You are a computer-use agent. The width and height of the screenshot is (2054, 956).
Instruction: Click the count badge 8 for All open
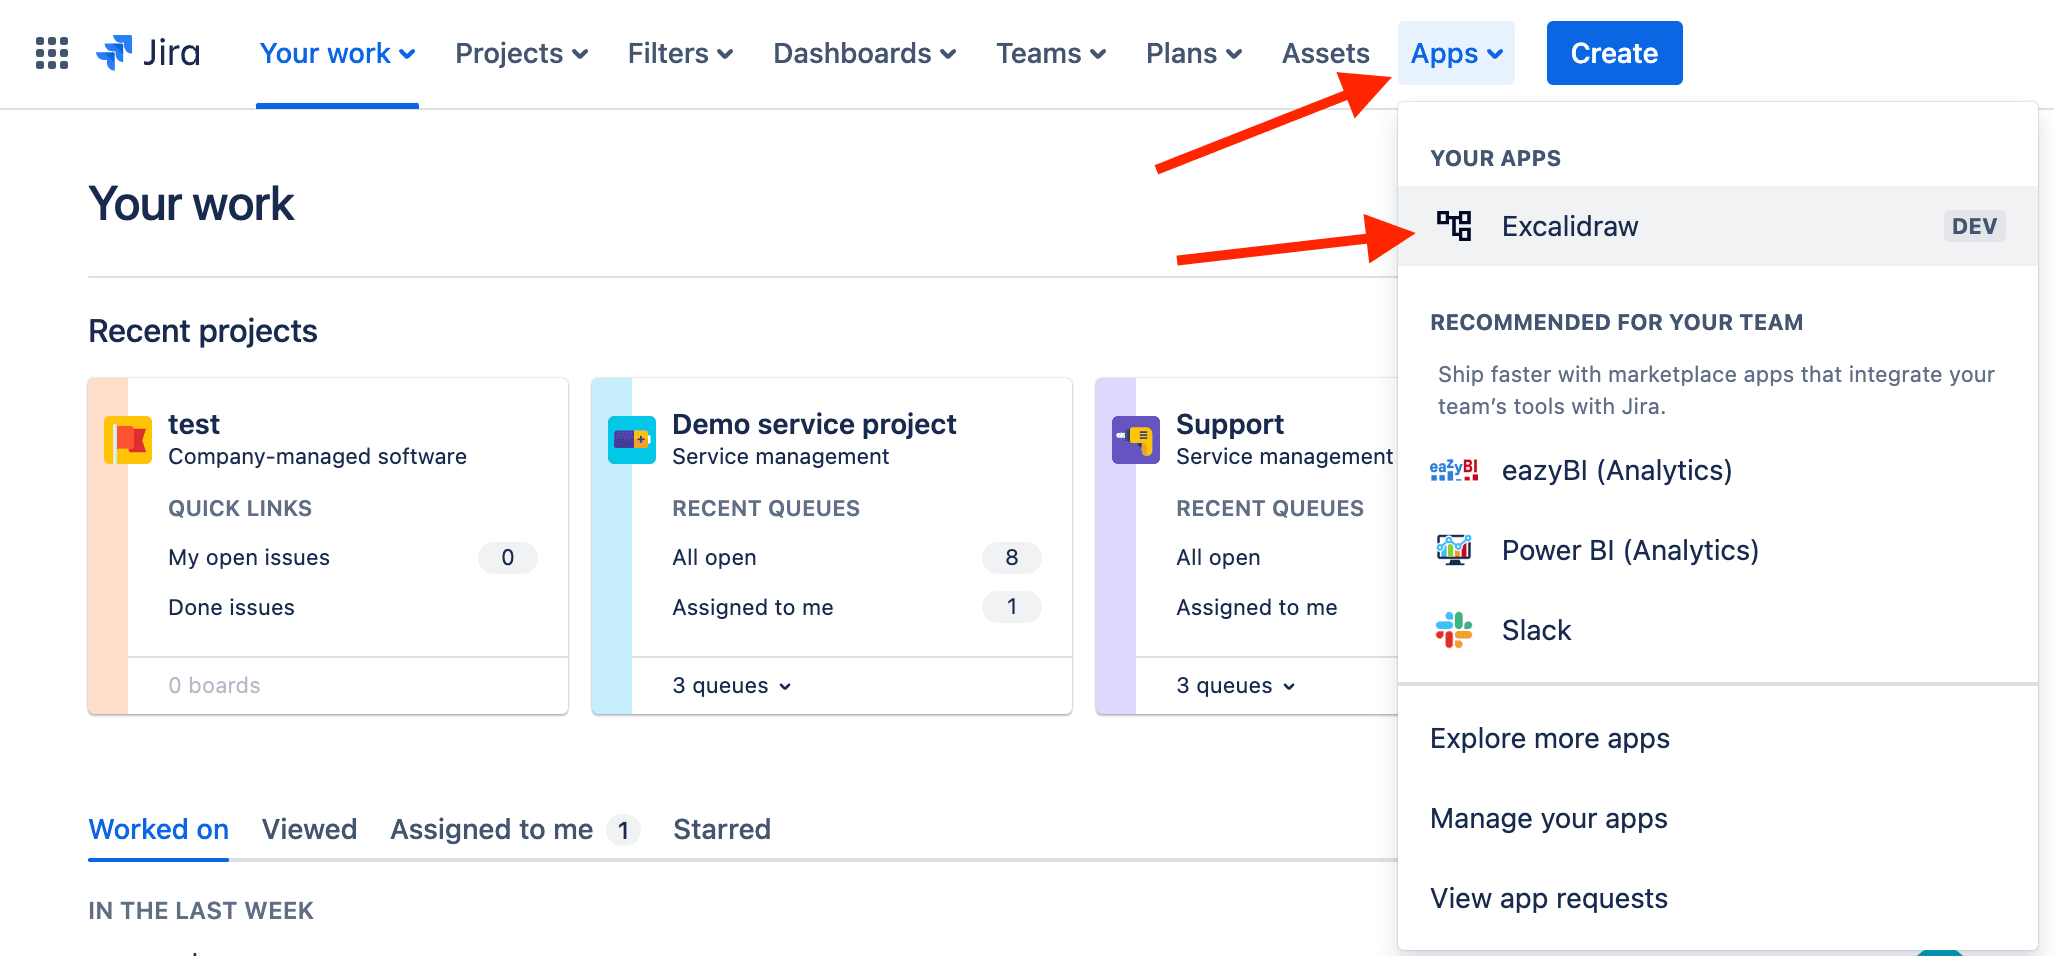(1012, 557)
